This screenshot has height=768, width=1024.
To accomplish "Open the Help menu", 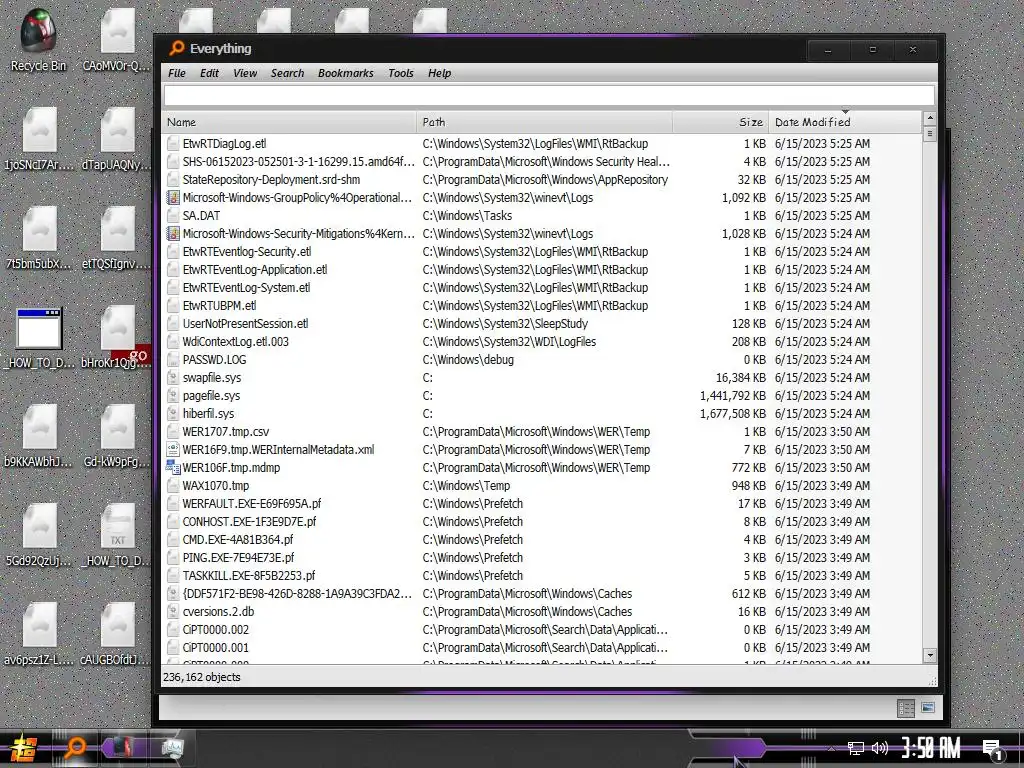I will pyautogui.click(x=440, y=73).
